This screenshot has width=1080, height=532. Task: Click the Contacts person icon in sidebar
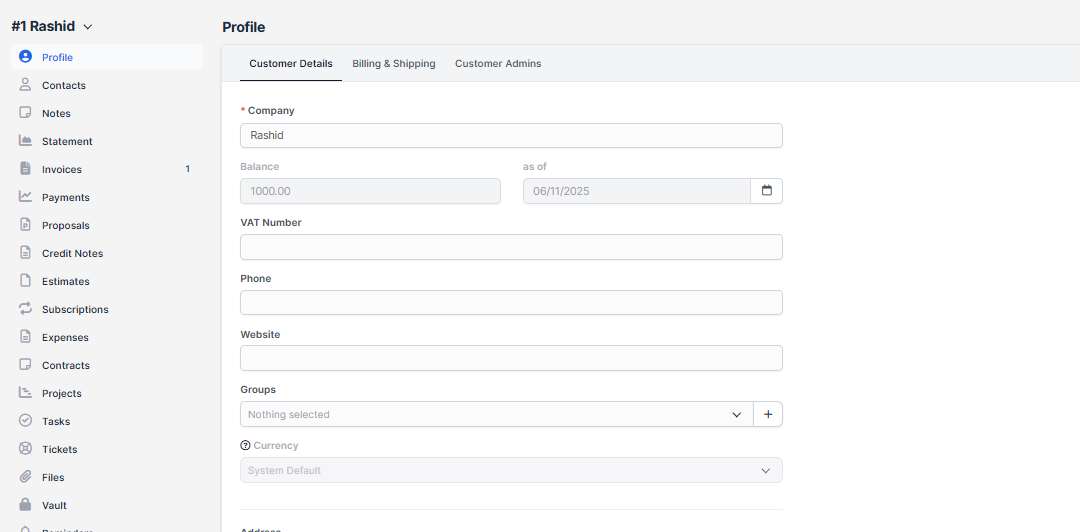pos(26,85)
